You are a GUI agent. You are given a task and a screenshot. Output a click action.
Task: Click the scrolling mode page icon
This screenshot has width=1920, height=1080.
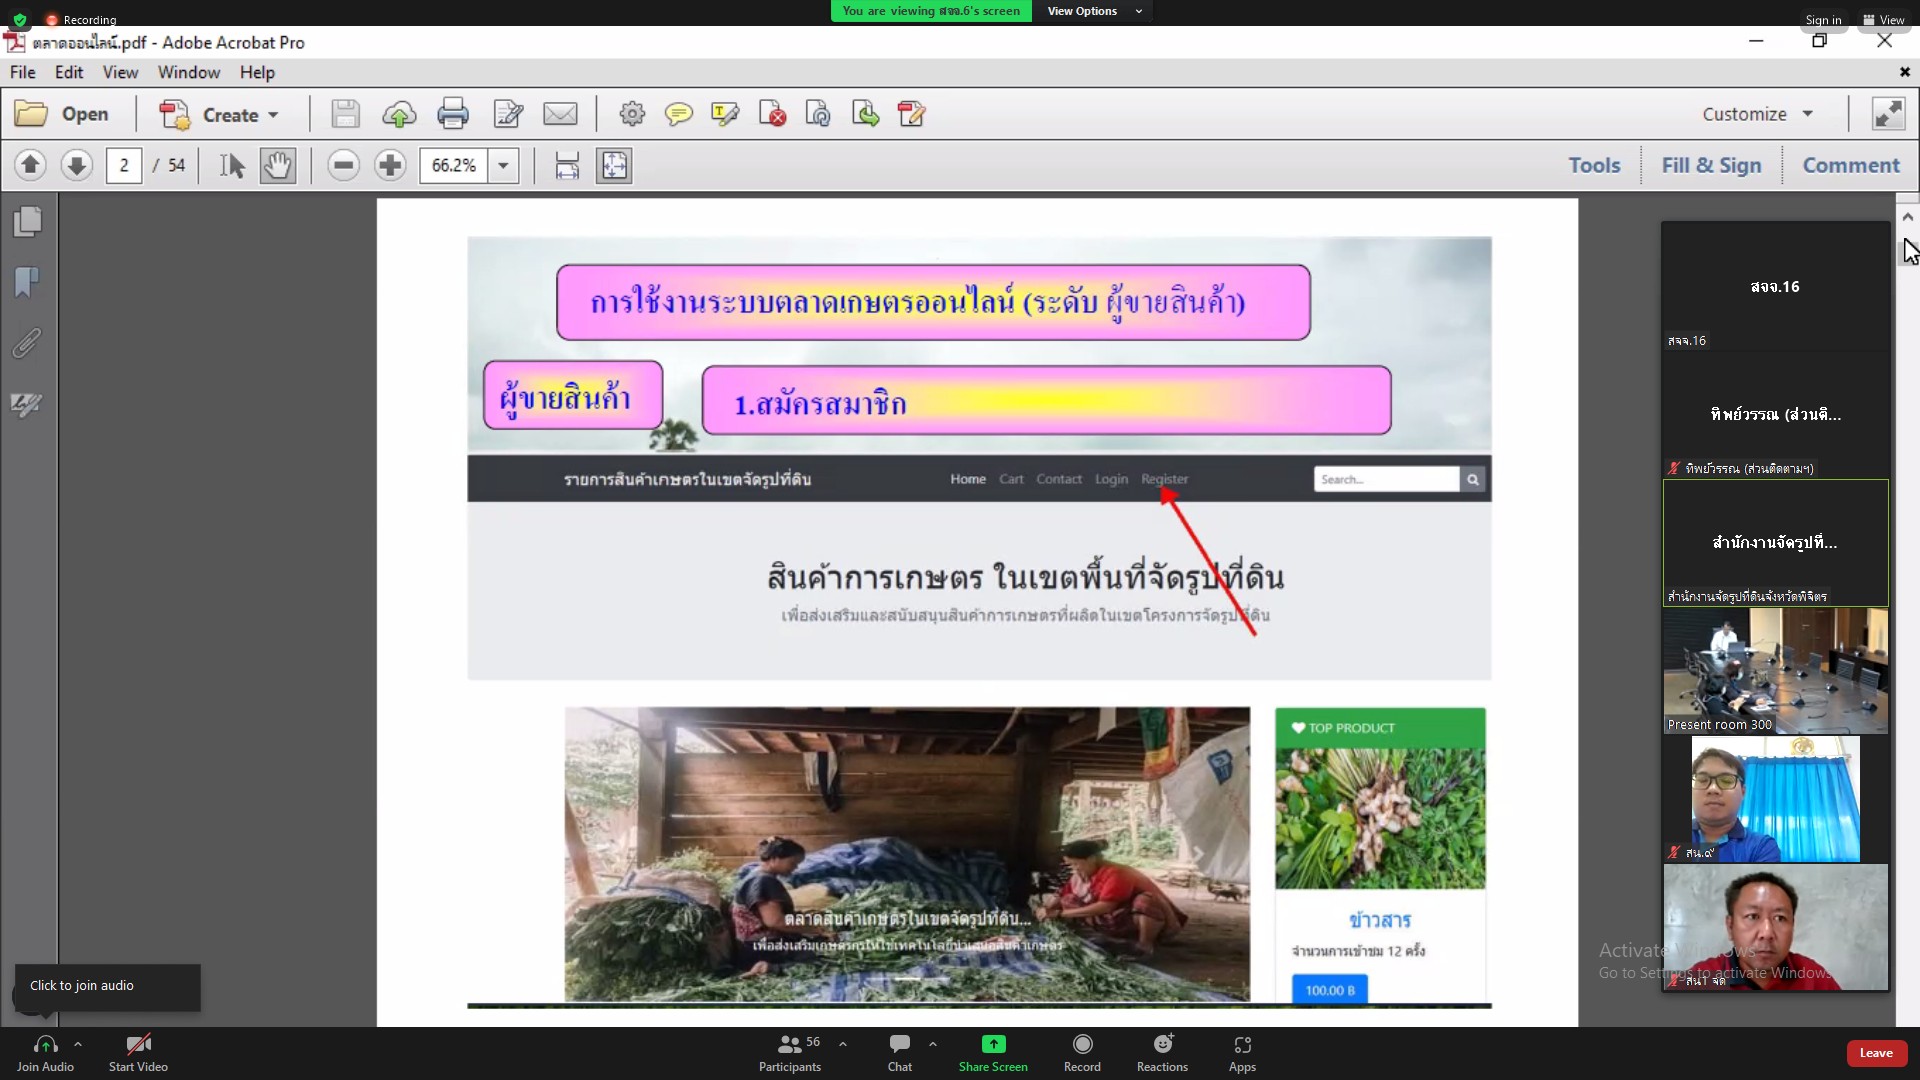[567, 165]
